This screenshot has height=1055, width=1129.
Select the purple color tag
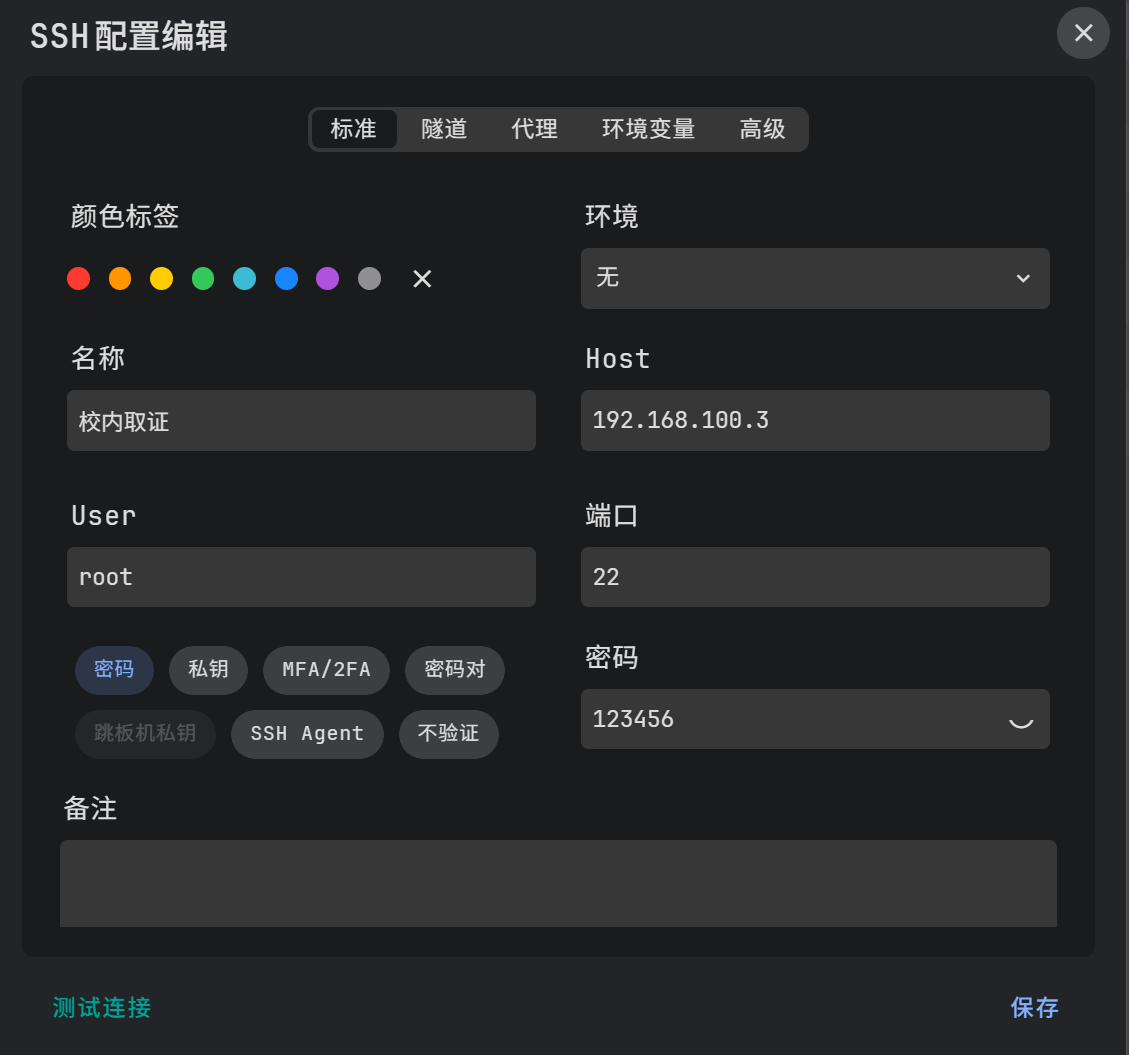click(328, 279)
